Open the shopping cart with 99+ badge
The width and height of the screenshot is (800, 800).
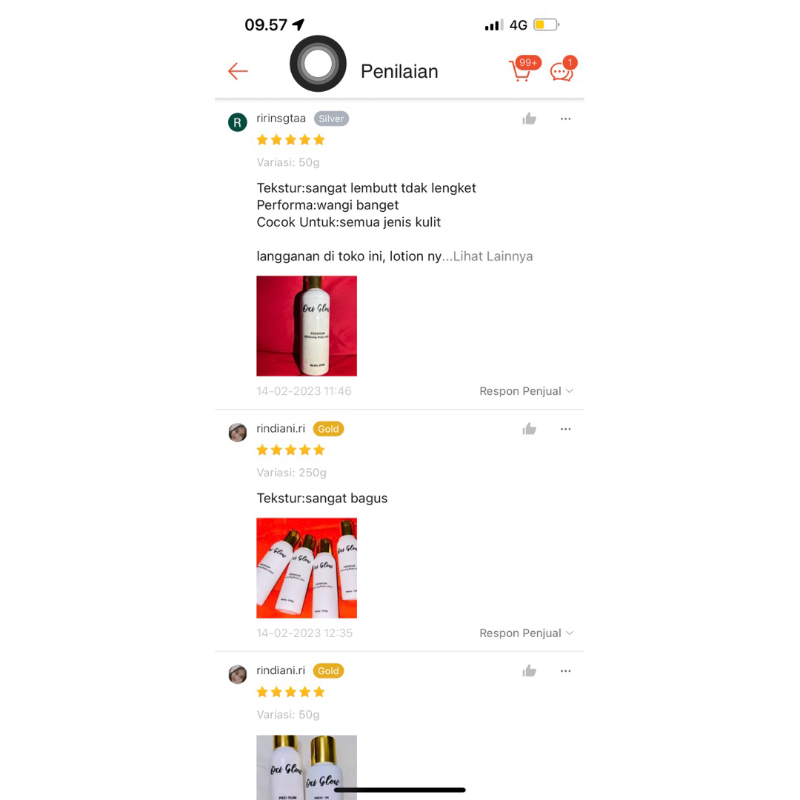(x=523, y=69)
